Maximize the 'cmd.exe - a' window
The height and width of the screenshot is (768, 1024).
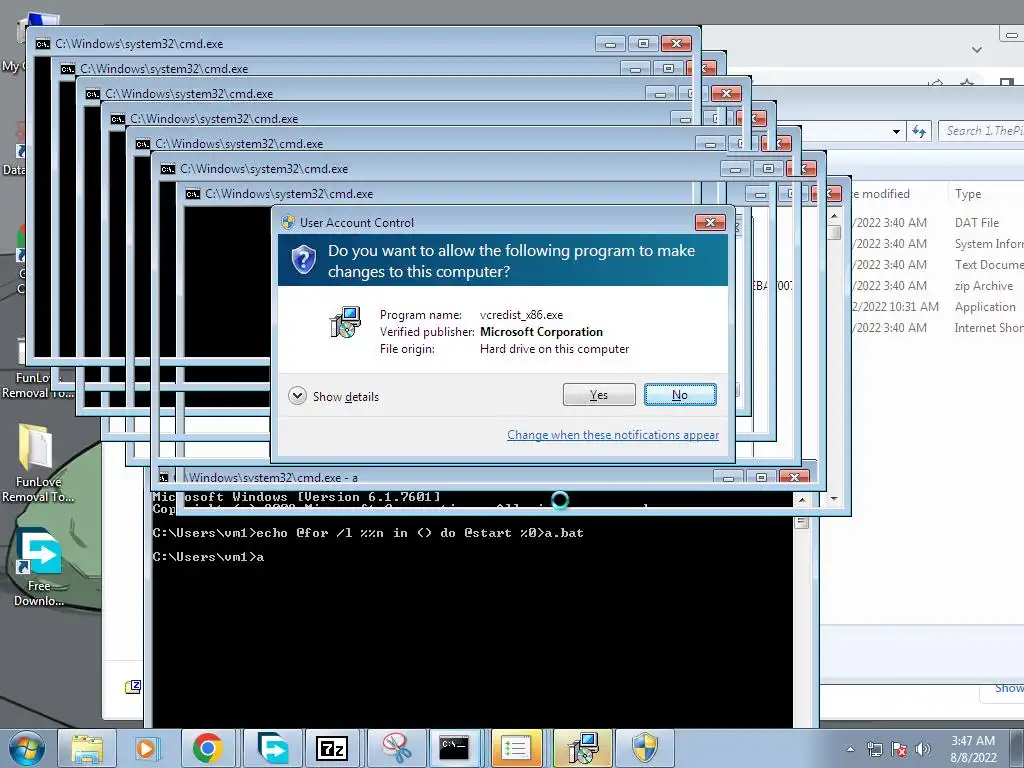[761, 477]
